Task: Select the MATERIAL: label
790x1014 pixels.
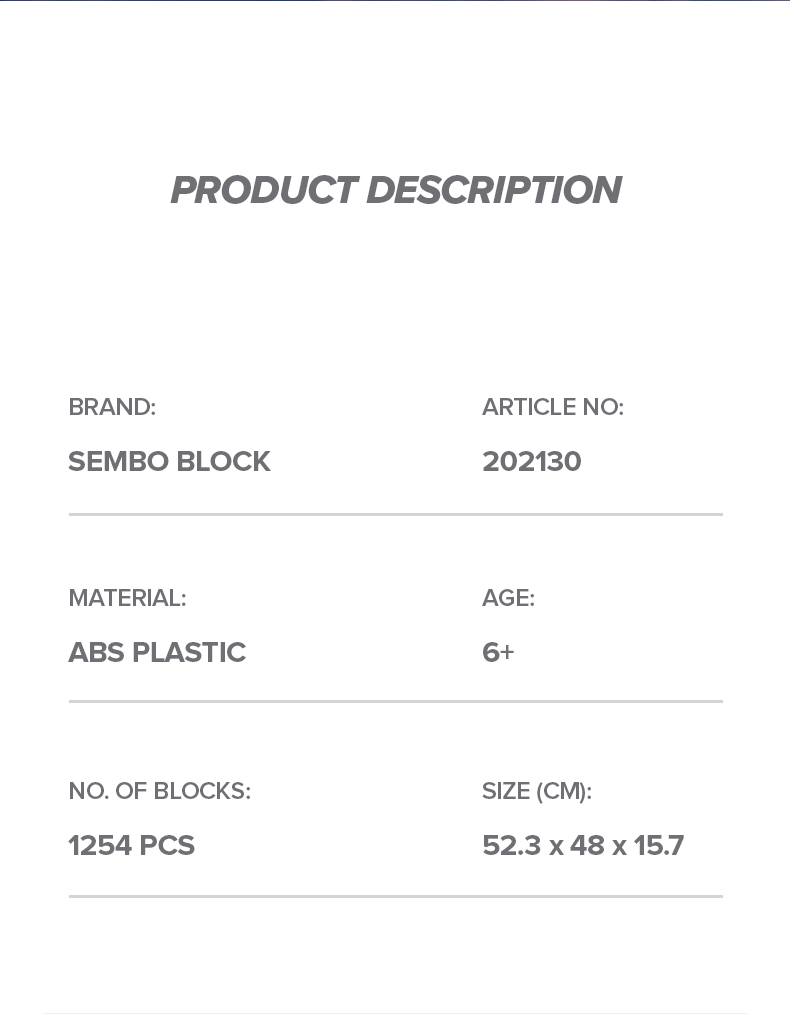Action: pos(127,598)
